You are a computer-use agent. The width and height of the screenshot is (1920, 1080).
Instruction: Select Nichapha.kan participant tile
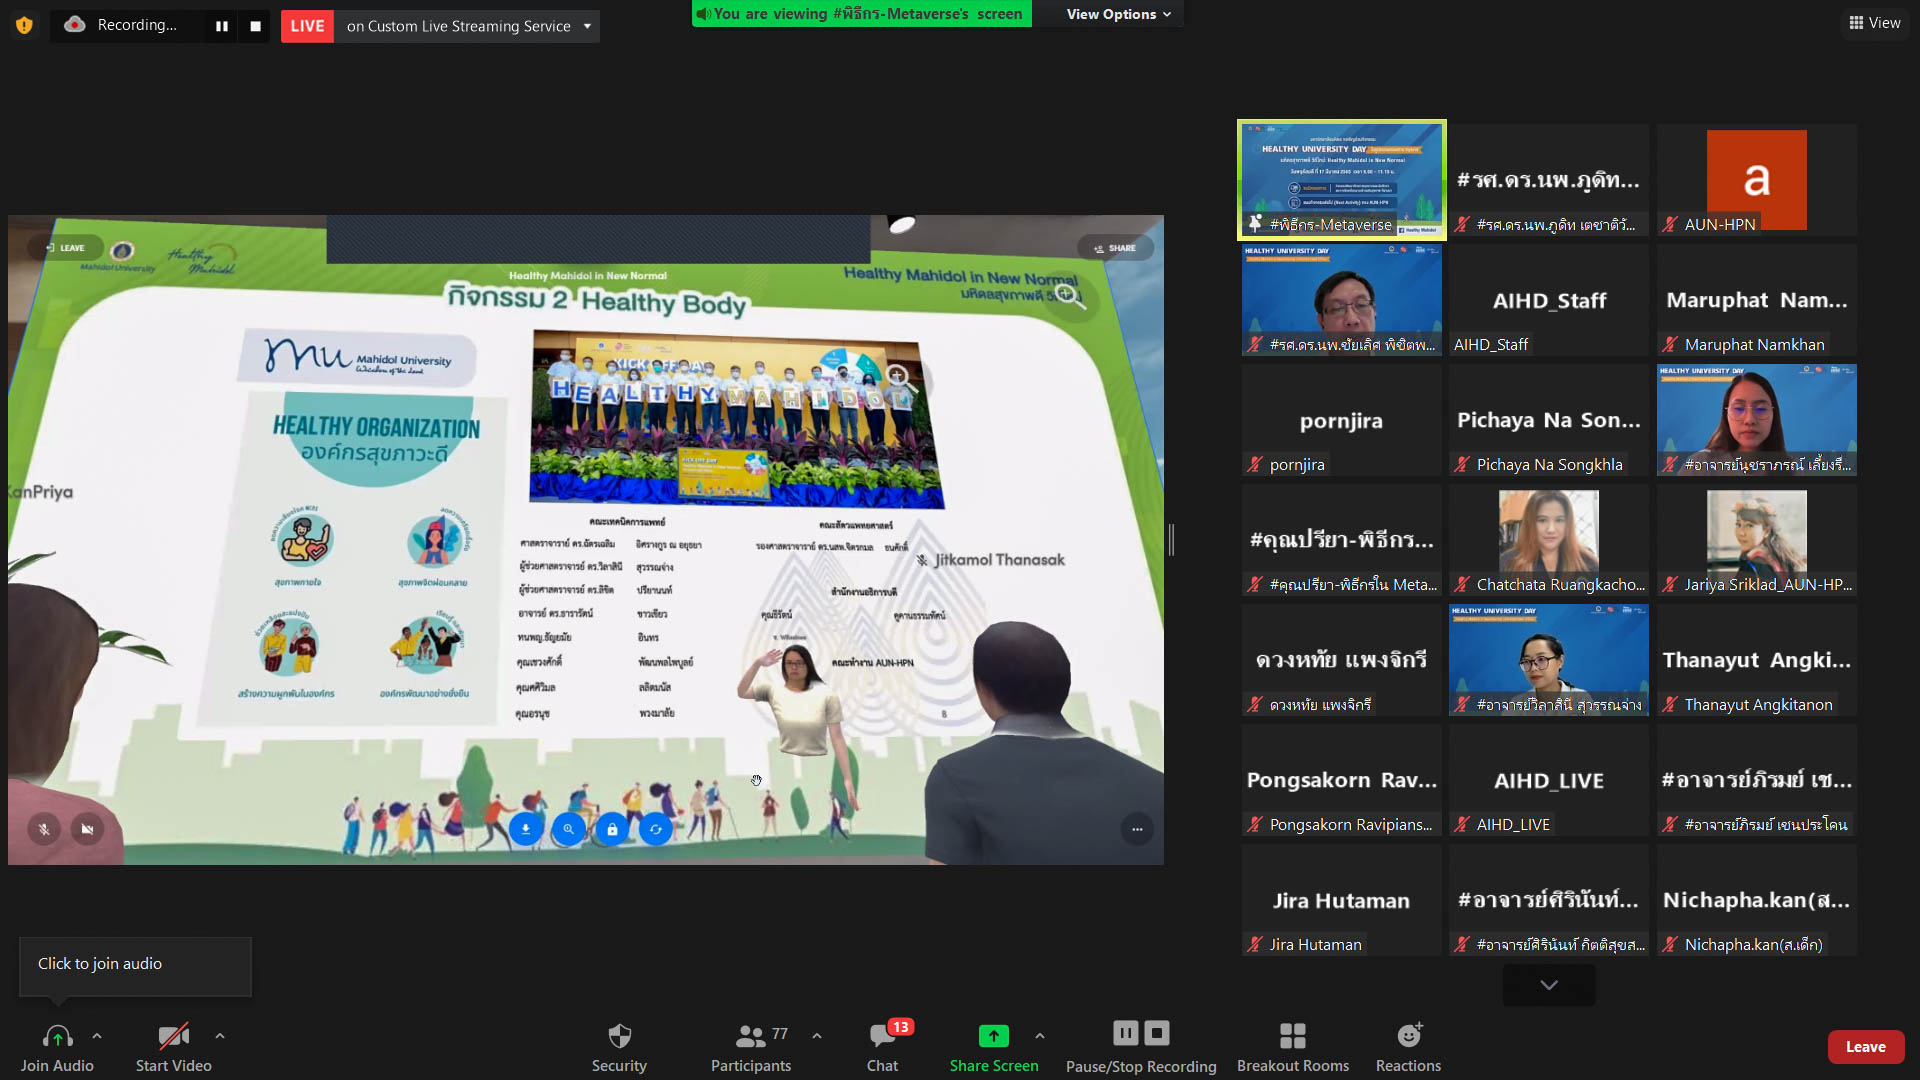pyautogui.click(x=1757, y=900)
